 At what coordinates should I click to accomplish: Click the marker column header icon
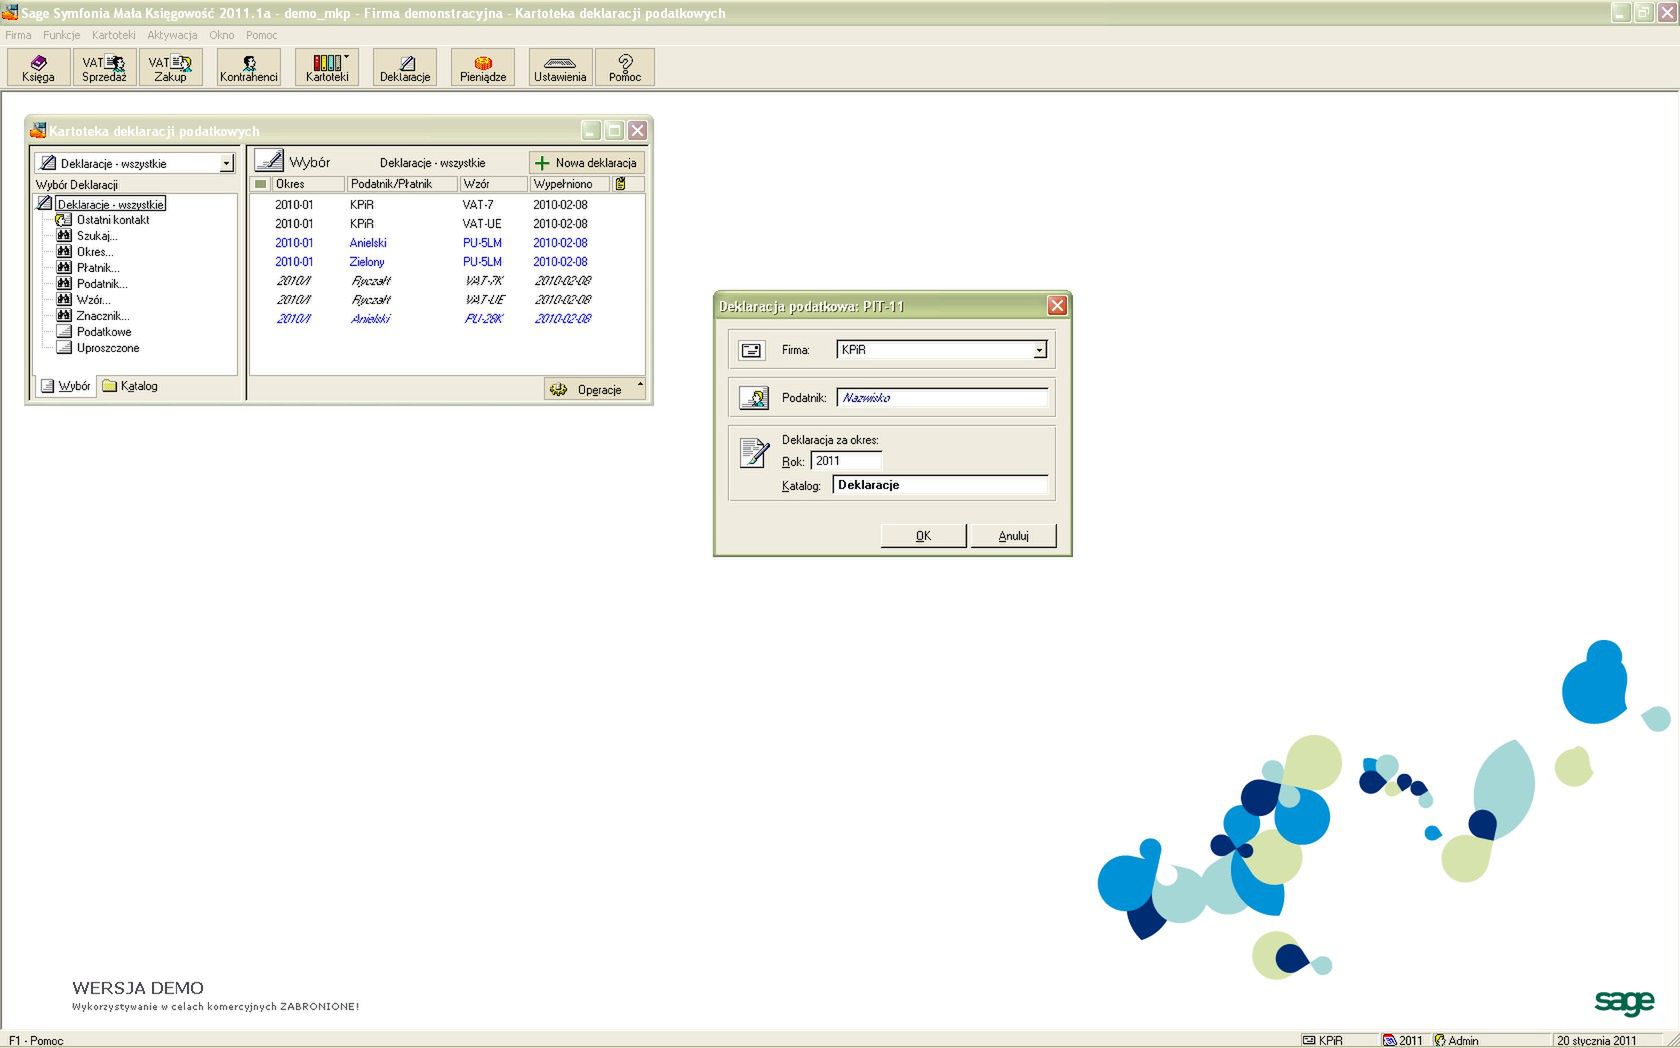click(261, 184)
